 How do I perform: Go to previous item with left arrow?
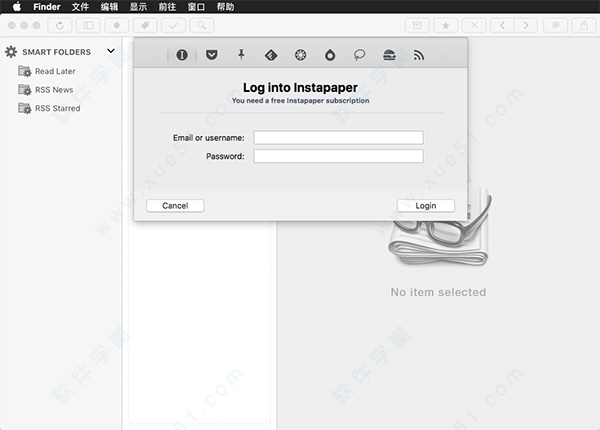coord(502,25)
